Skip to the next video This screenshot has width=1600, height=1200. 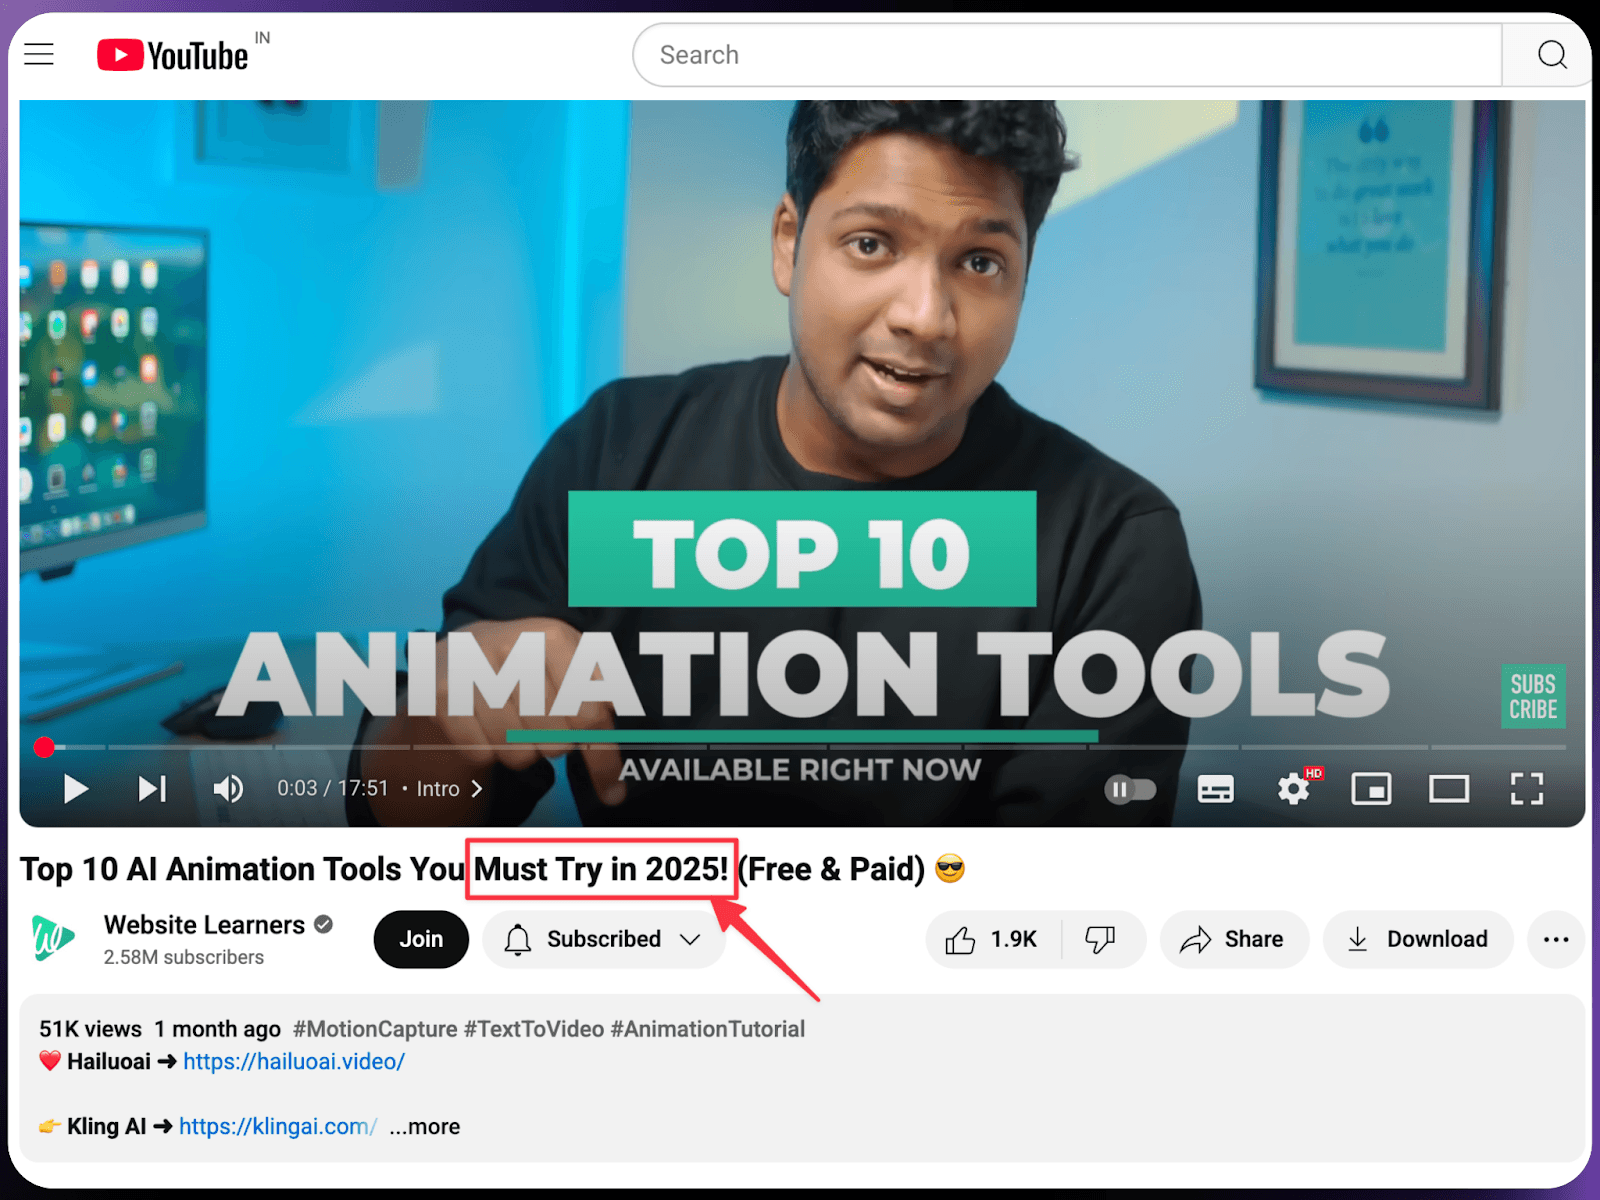tap(152, 789)
